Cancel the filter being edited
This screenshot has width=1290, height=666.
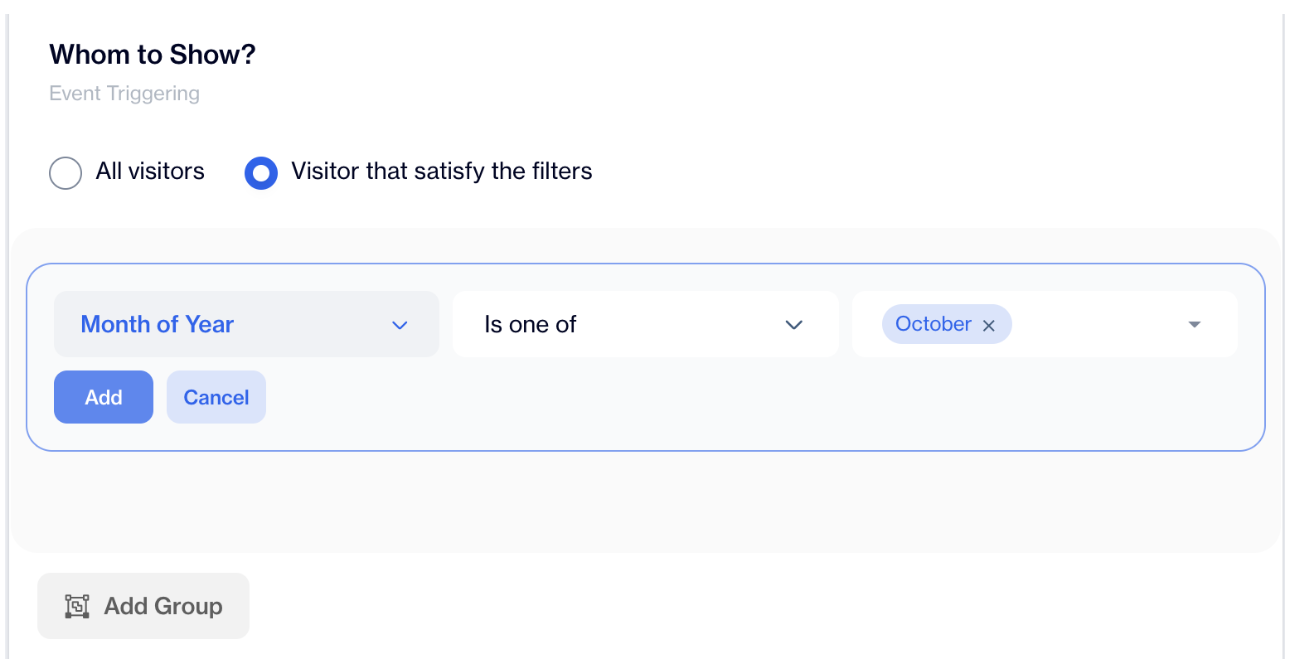[x=216, y=397]
